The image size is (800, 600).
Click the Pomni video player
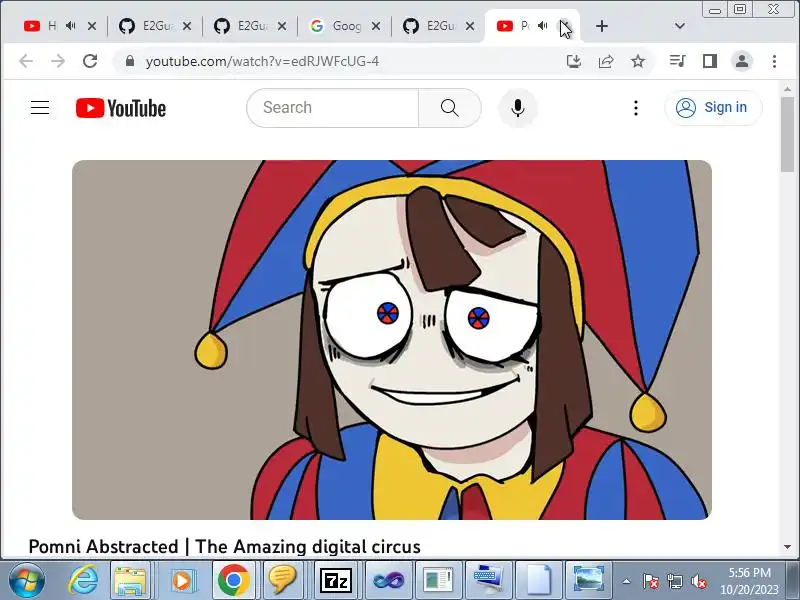[x=392, y=340]
